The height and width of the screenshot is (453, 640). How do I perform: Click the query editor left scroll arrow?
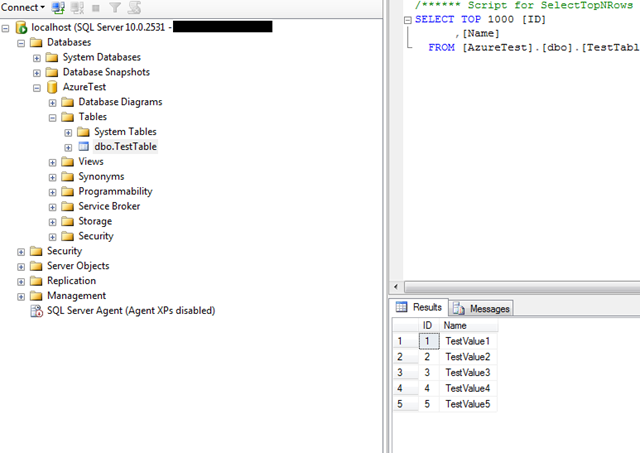tap(396, 286)
